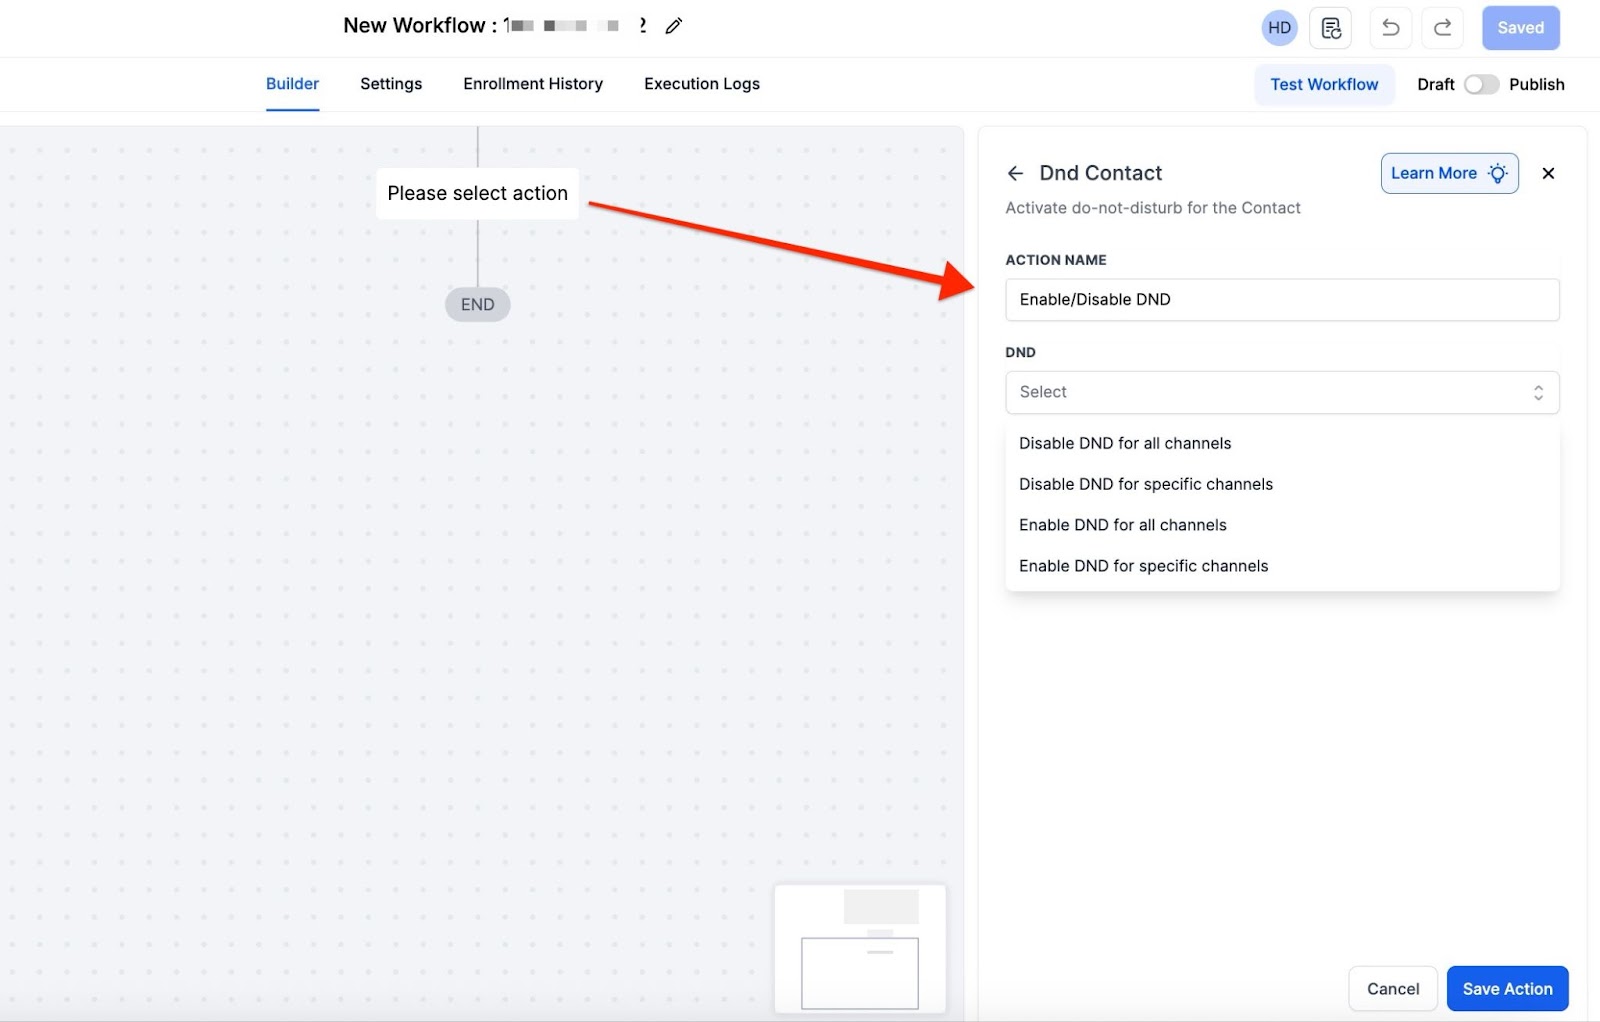Click the Save Action button
This screenshot has width=1600, height=1022.
click(1507, 989)
